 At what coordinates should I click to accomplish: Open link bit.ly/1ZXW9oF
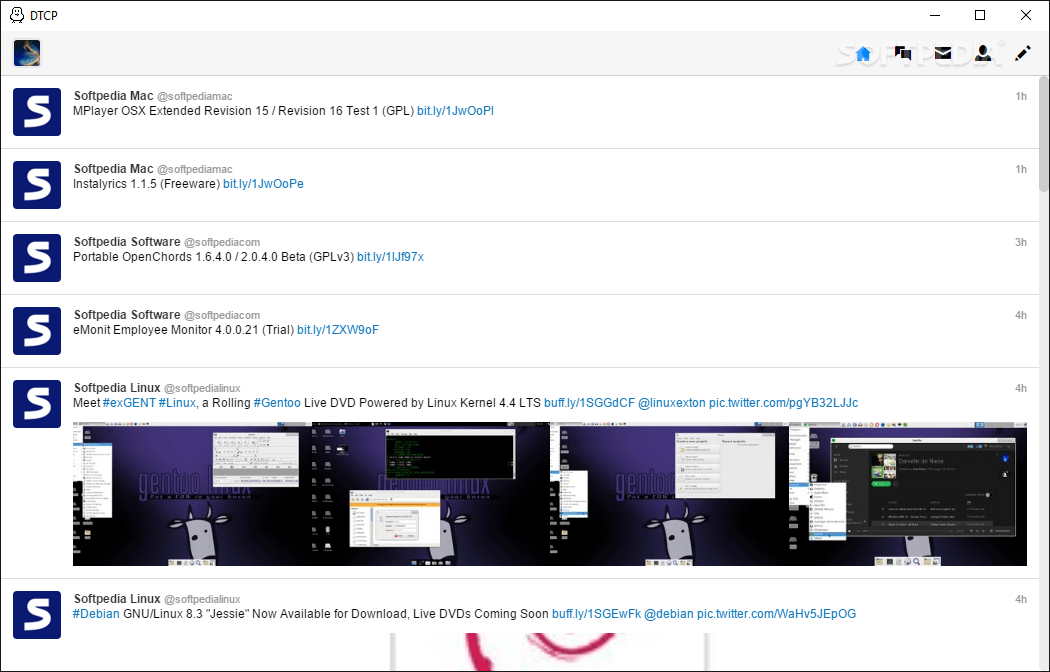[x=338, y=330]
